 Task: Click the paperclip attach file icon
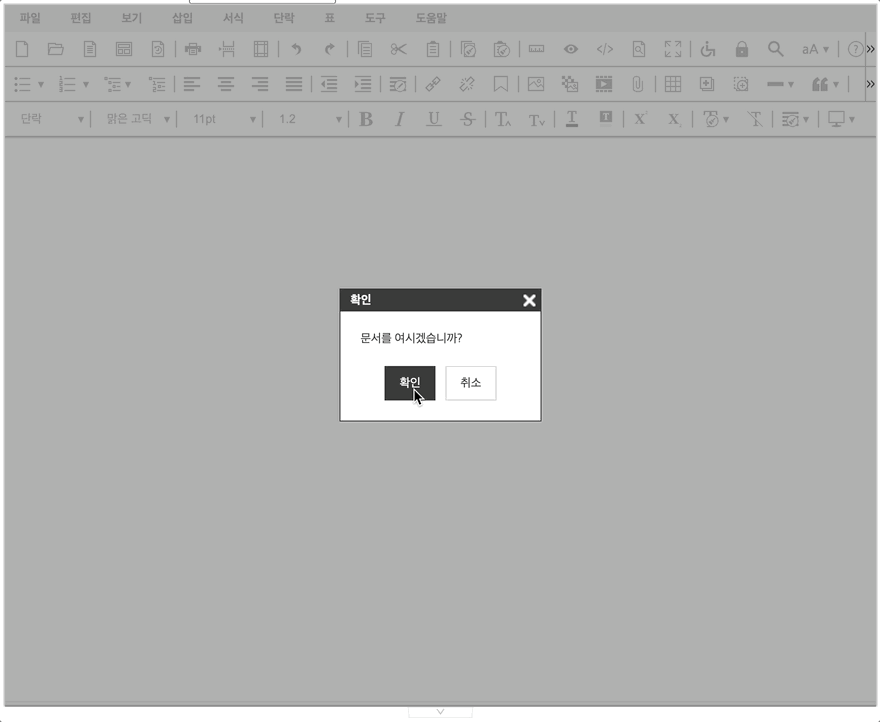[x=636, y=84]
